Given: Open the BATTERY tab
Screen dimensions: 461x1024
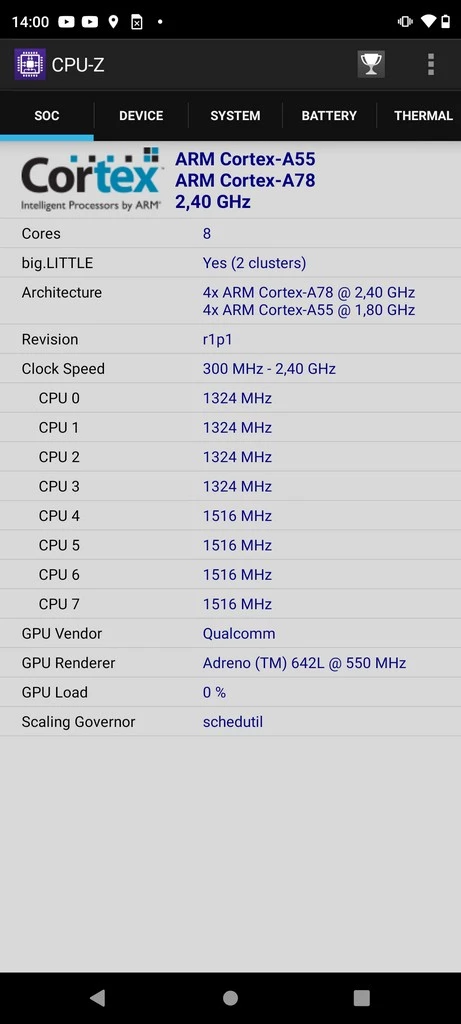Looking at the screenshot, I should pos(329,116).
